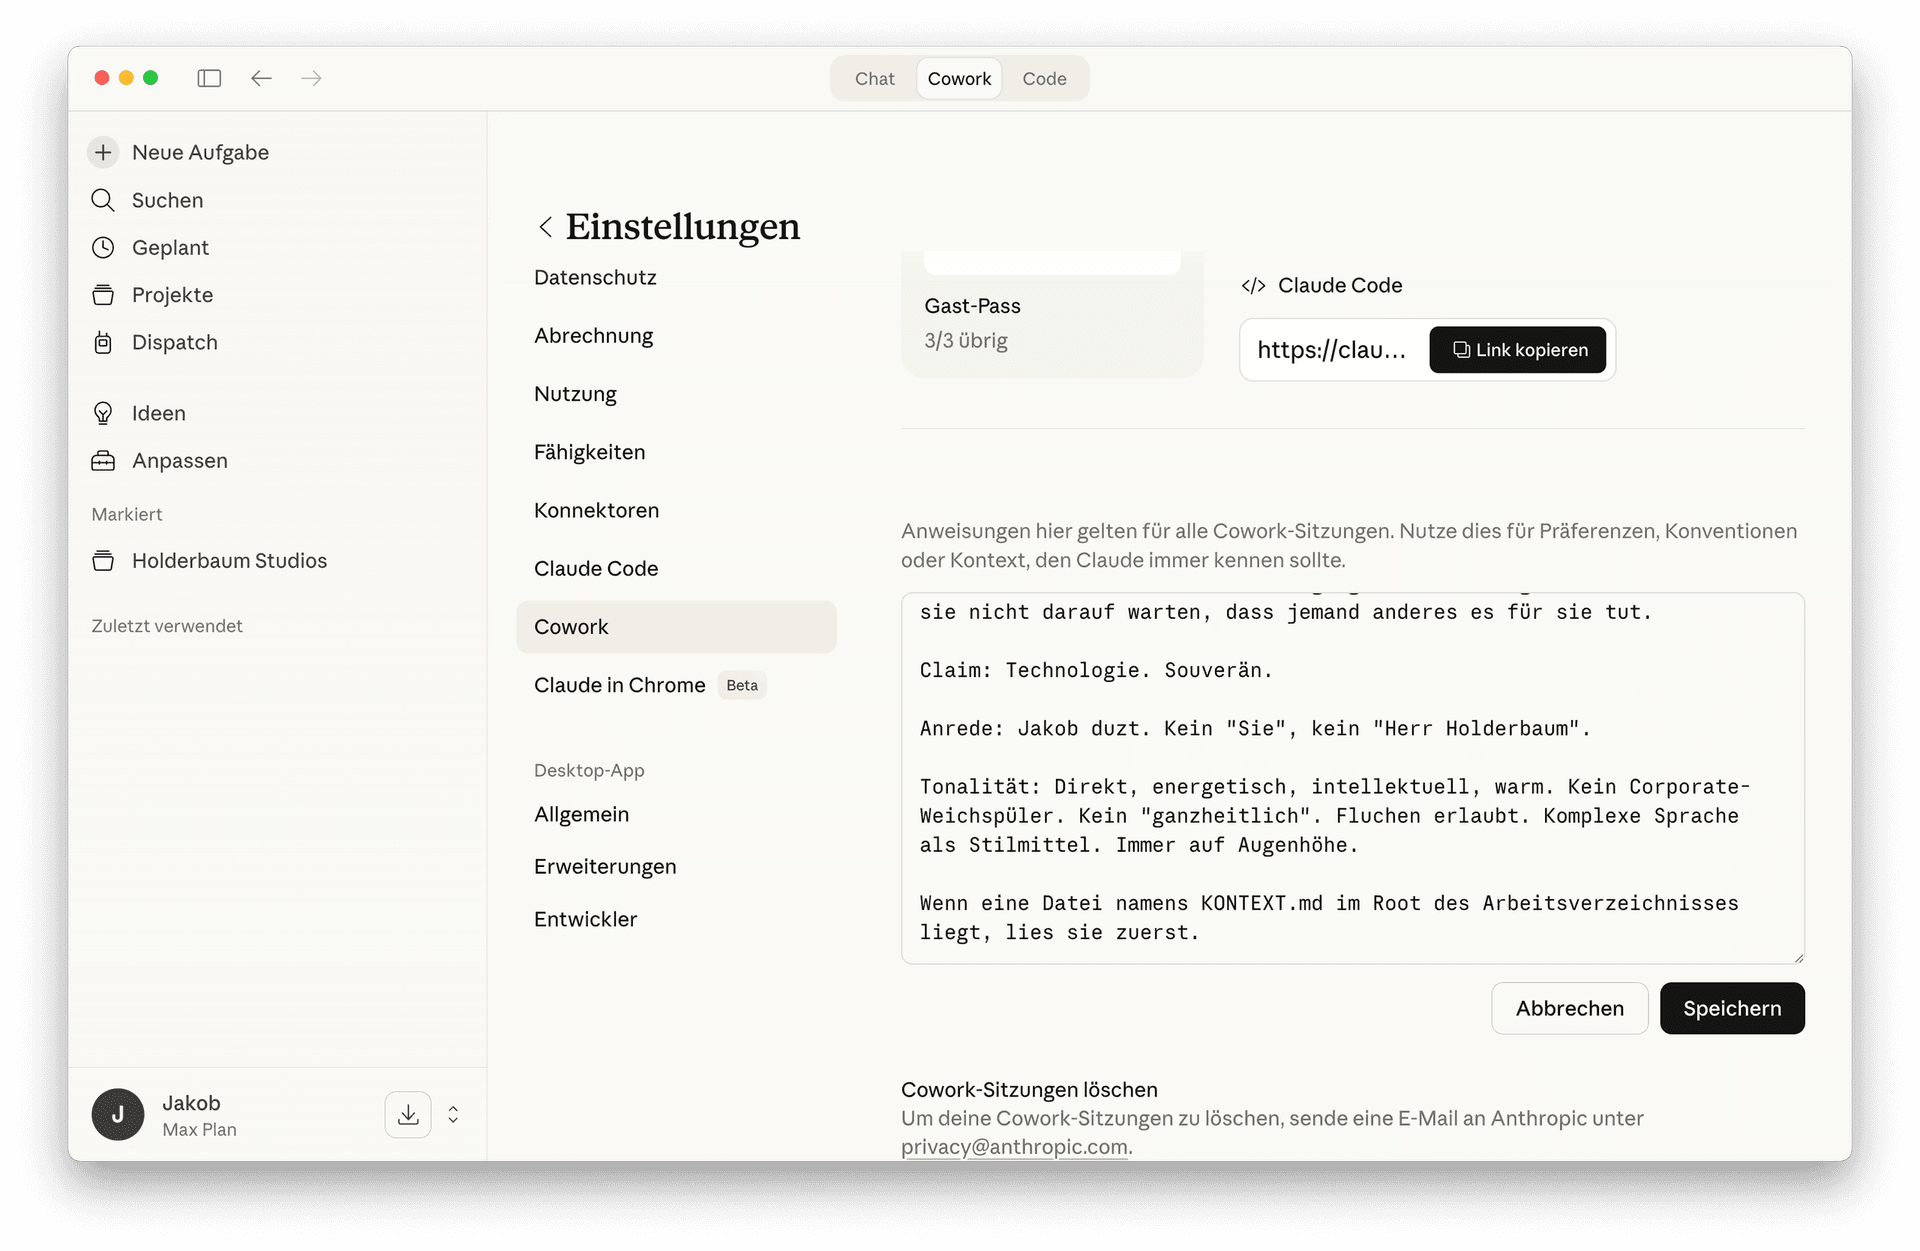Click the back chevron beside Einstellungen

(545, 227)
